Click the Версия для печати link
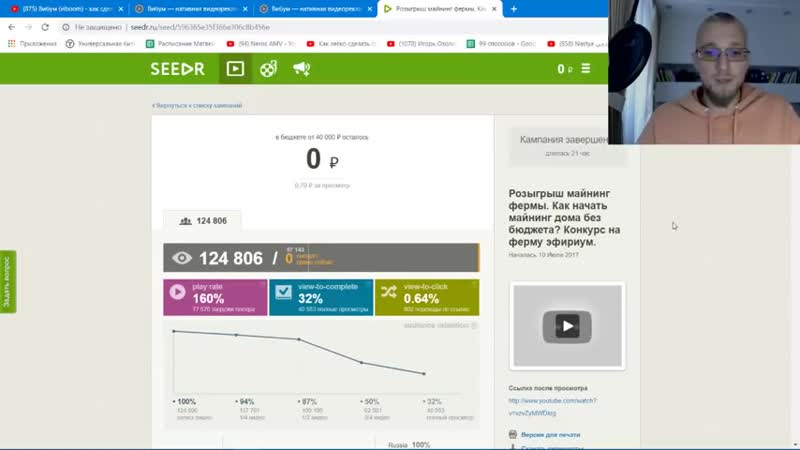The height and width of the screenshot is (450, 800). (x=551, y=435)
